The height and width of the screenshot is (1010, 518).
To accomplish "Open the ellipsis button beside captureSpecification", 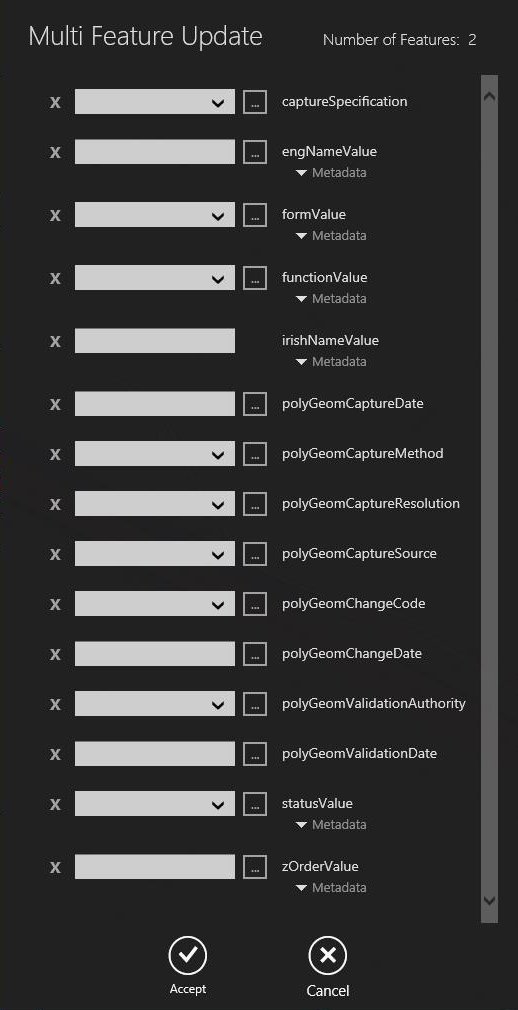I will coord(255,102).
